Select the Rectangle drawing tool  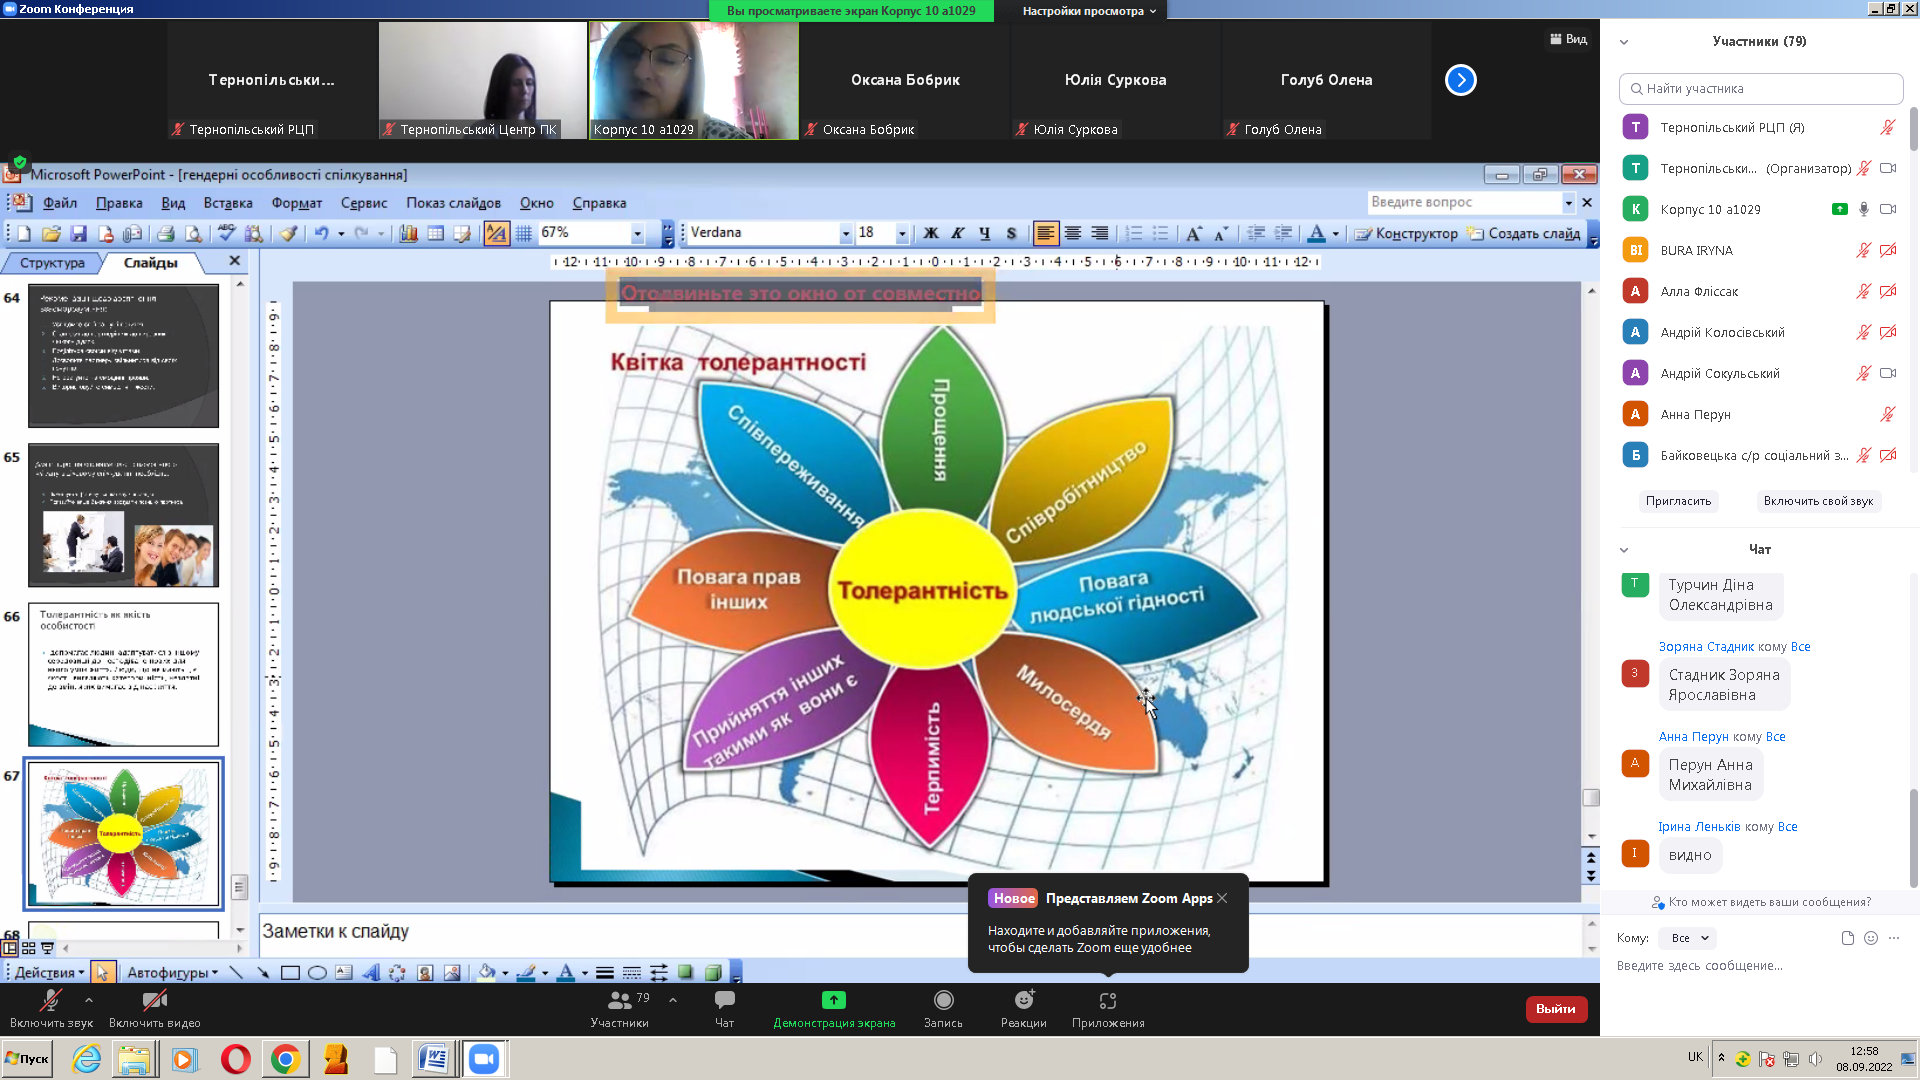pyautogui.click(x=290, y=972)
